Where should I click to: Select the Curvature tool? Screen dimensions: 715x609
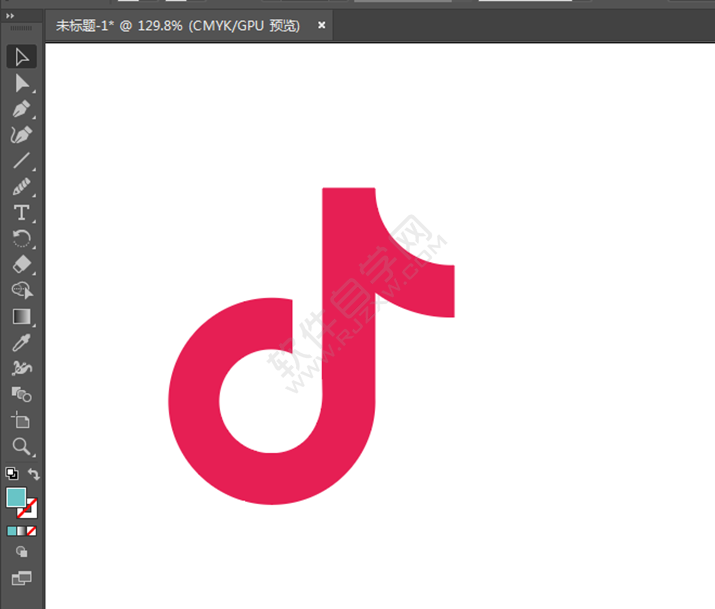[x=21, y=135]
